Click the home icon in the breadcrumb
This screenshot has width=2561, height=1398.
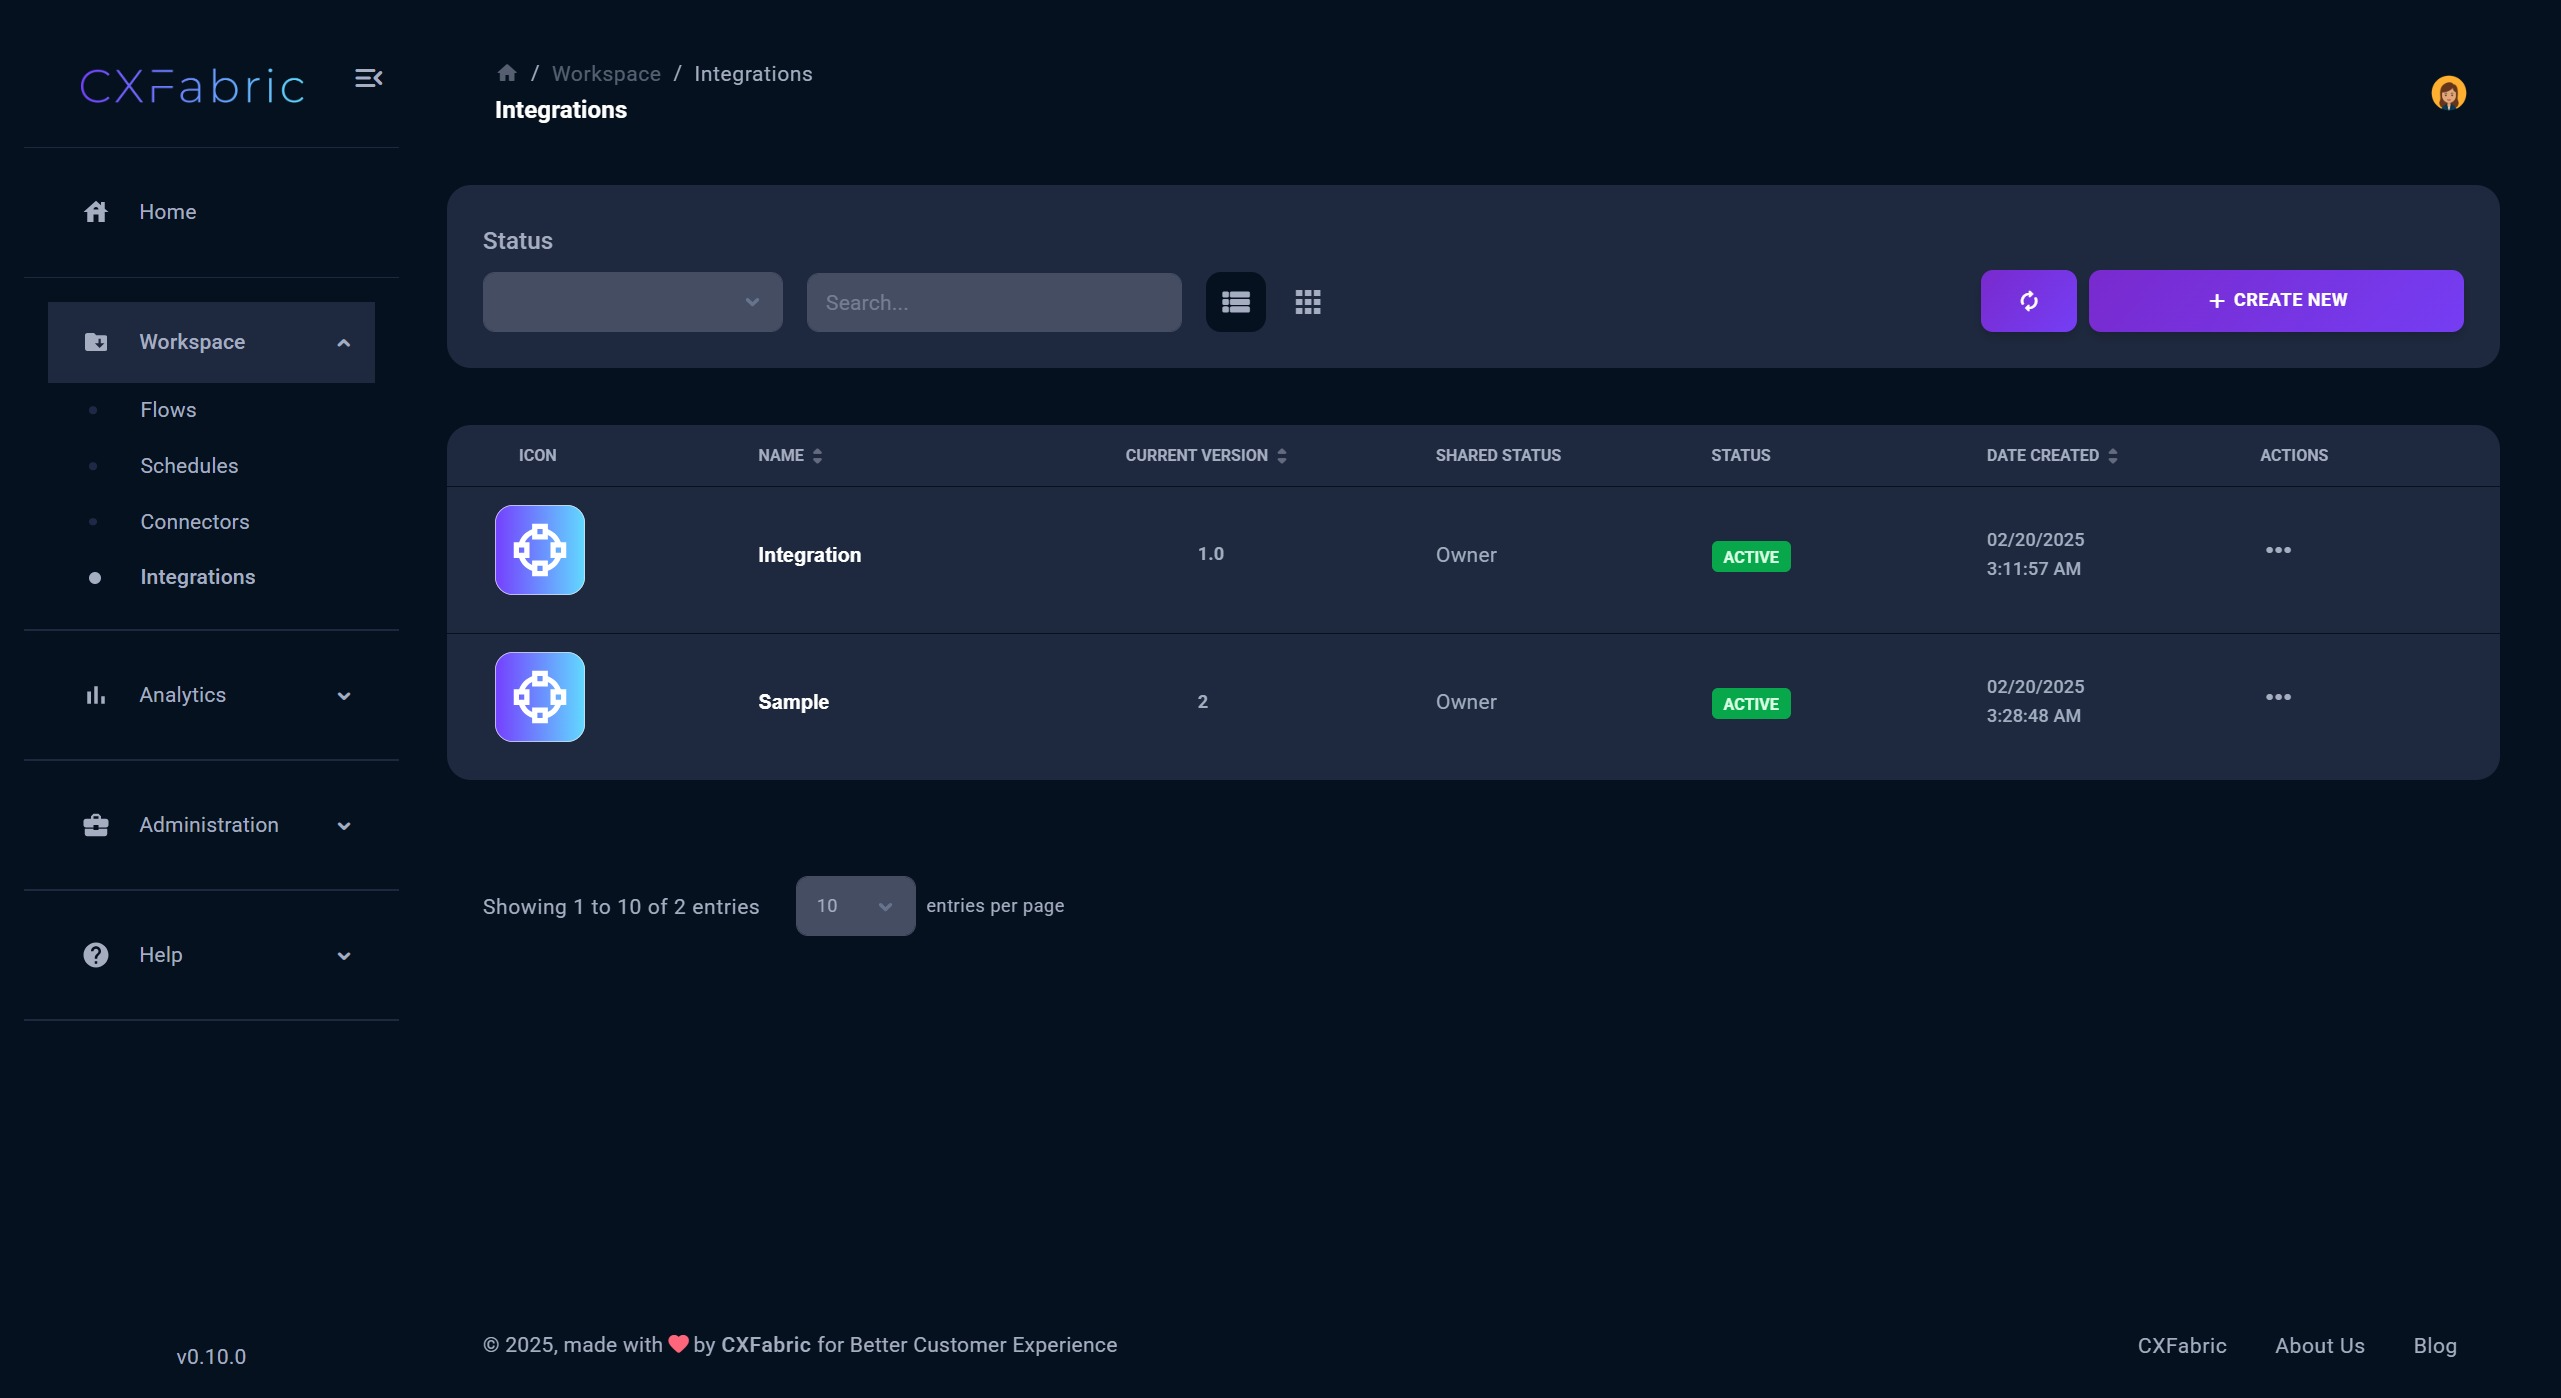tap(507, 73)
